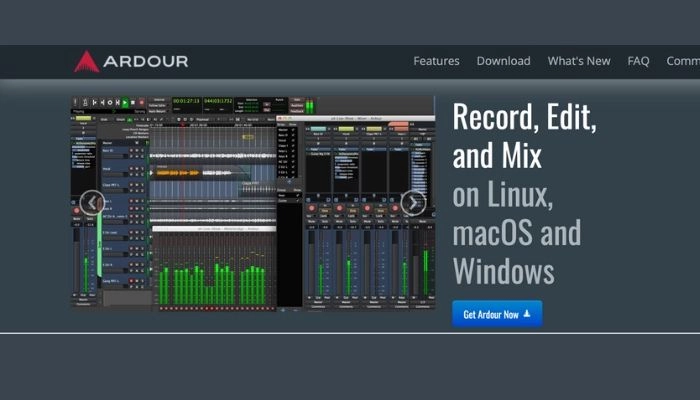Open the FAQ page
Image resolution: width=700 pixels, height=400 pixels.
638,61
